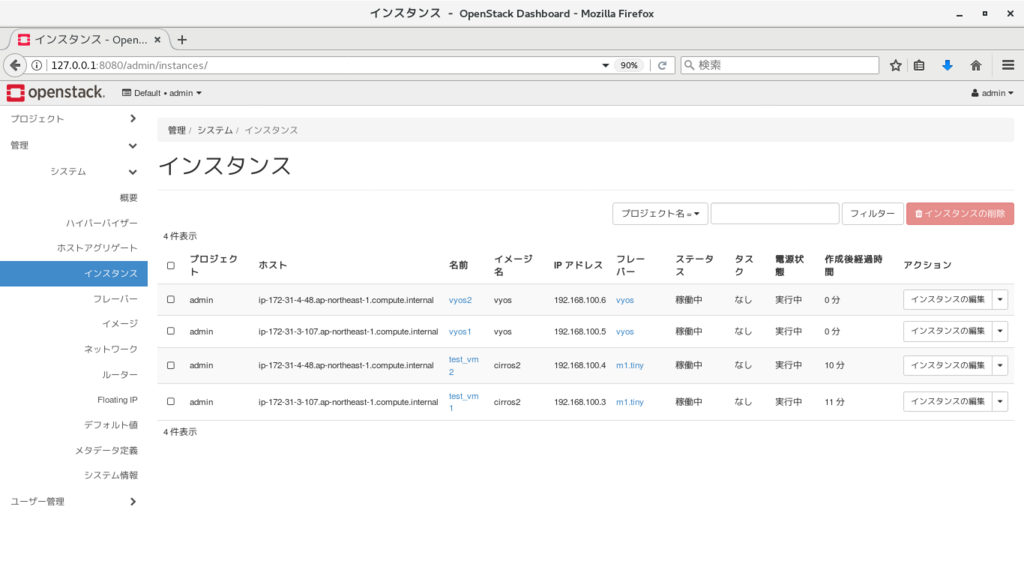1024x576 pixels.
Task: Open vyos flavor link for 192.168.100.6
Action: pyautogui.click(x=625, y=300)
